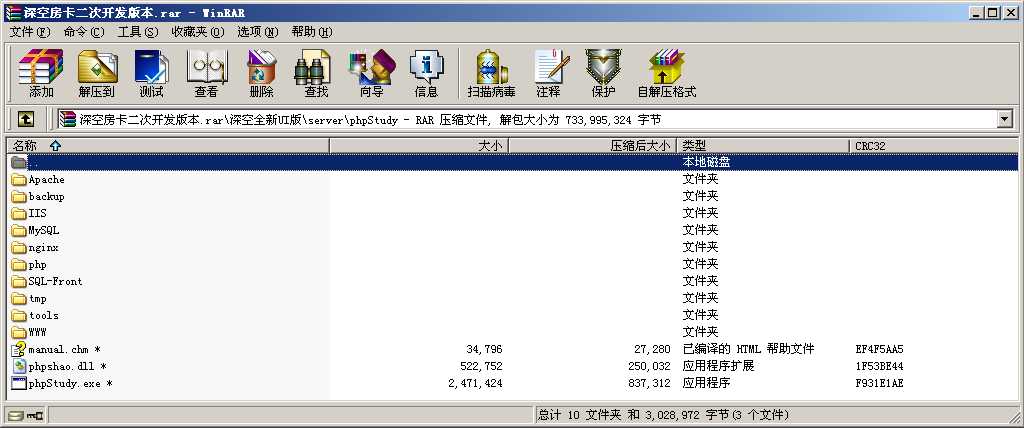Screen dimensions: 1024x428
Task: Sort by the 压缩后大小 column header
Action: point(592,146)
